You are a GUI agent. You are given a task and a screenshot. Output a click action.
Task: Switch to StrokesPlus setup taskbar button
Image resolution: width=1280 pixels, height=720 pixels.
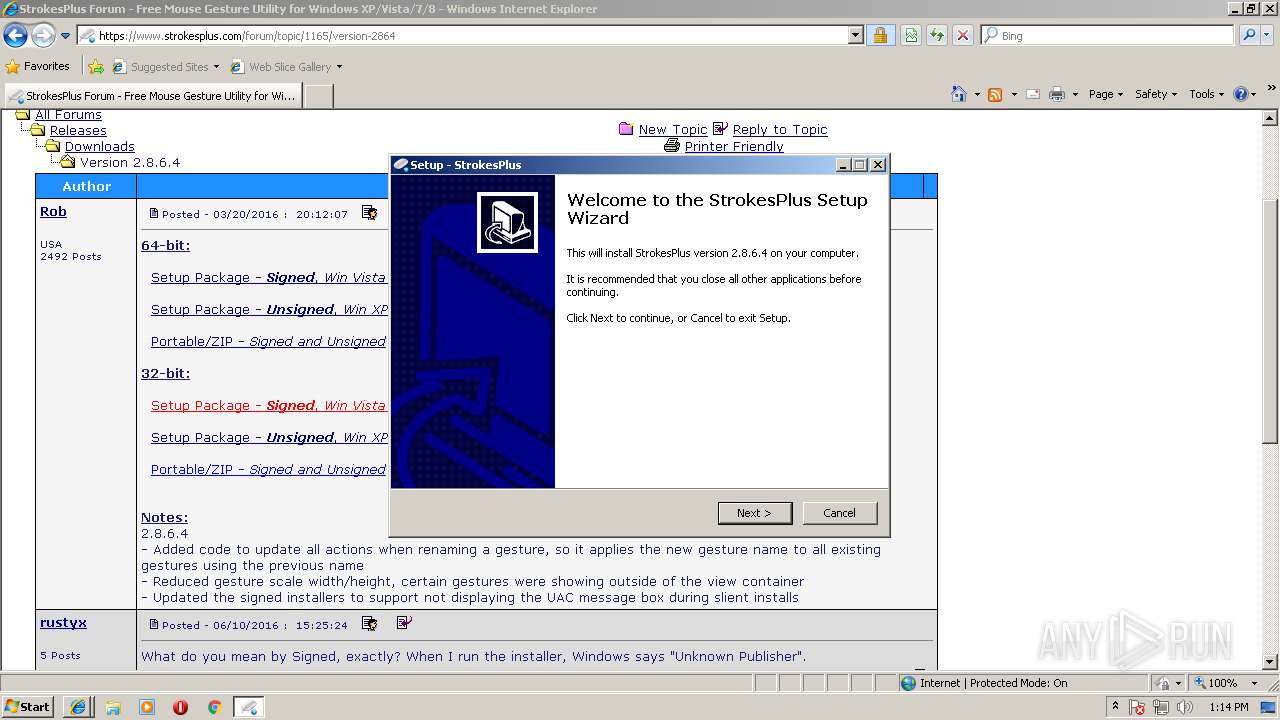tap(249, 707)
